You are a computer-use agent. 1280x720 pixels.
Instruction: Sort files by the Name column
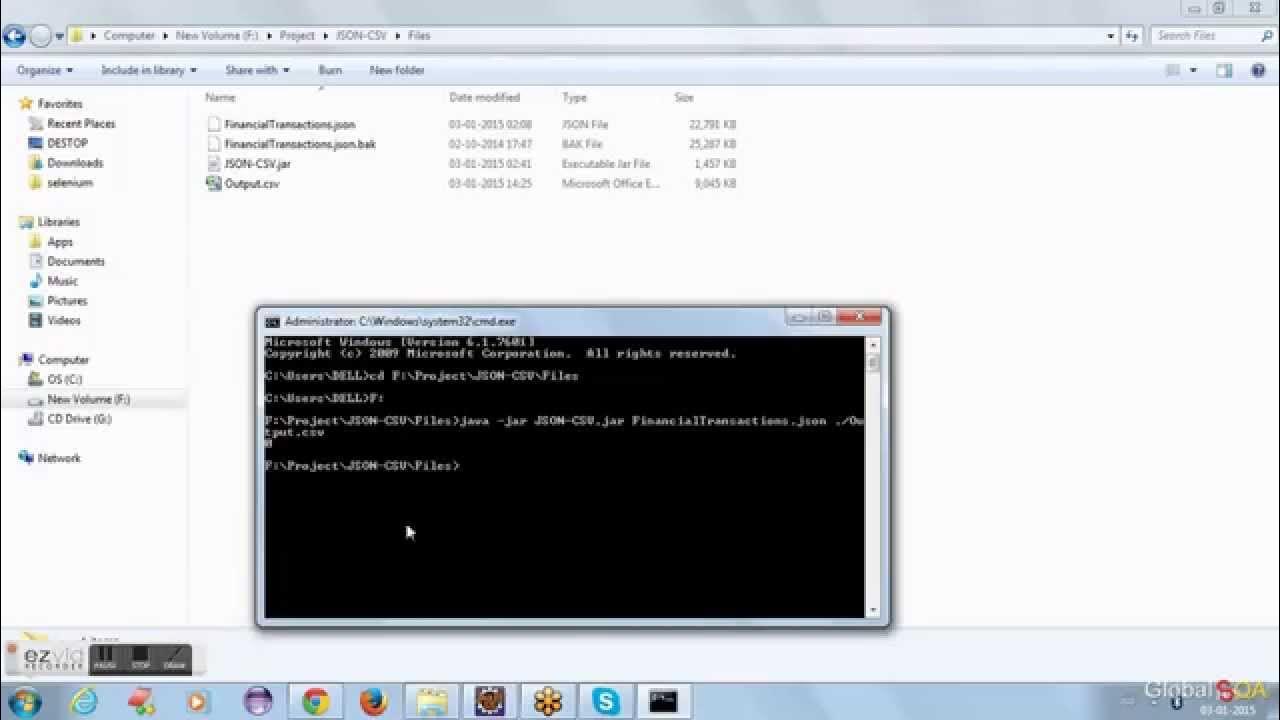click(220, 97)
